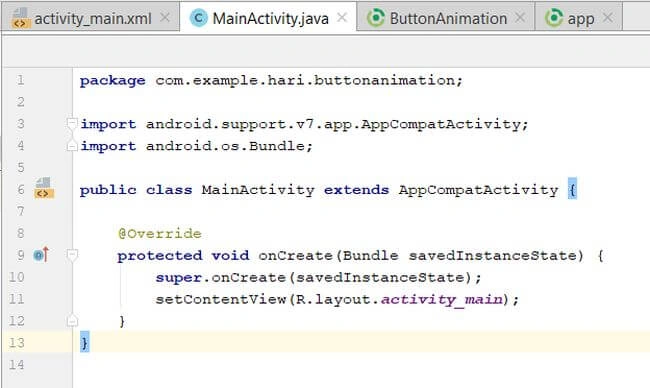Close the MainActivity.java tab
This screenshot has width=650, height=388.
coord(342,17)
